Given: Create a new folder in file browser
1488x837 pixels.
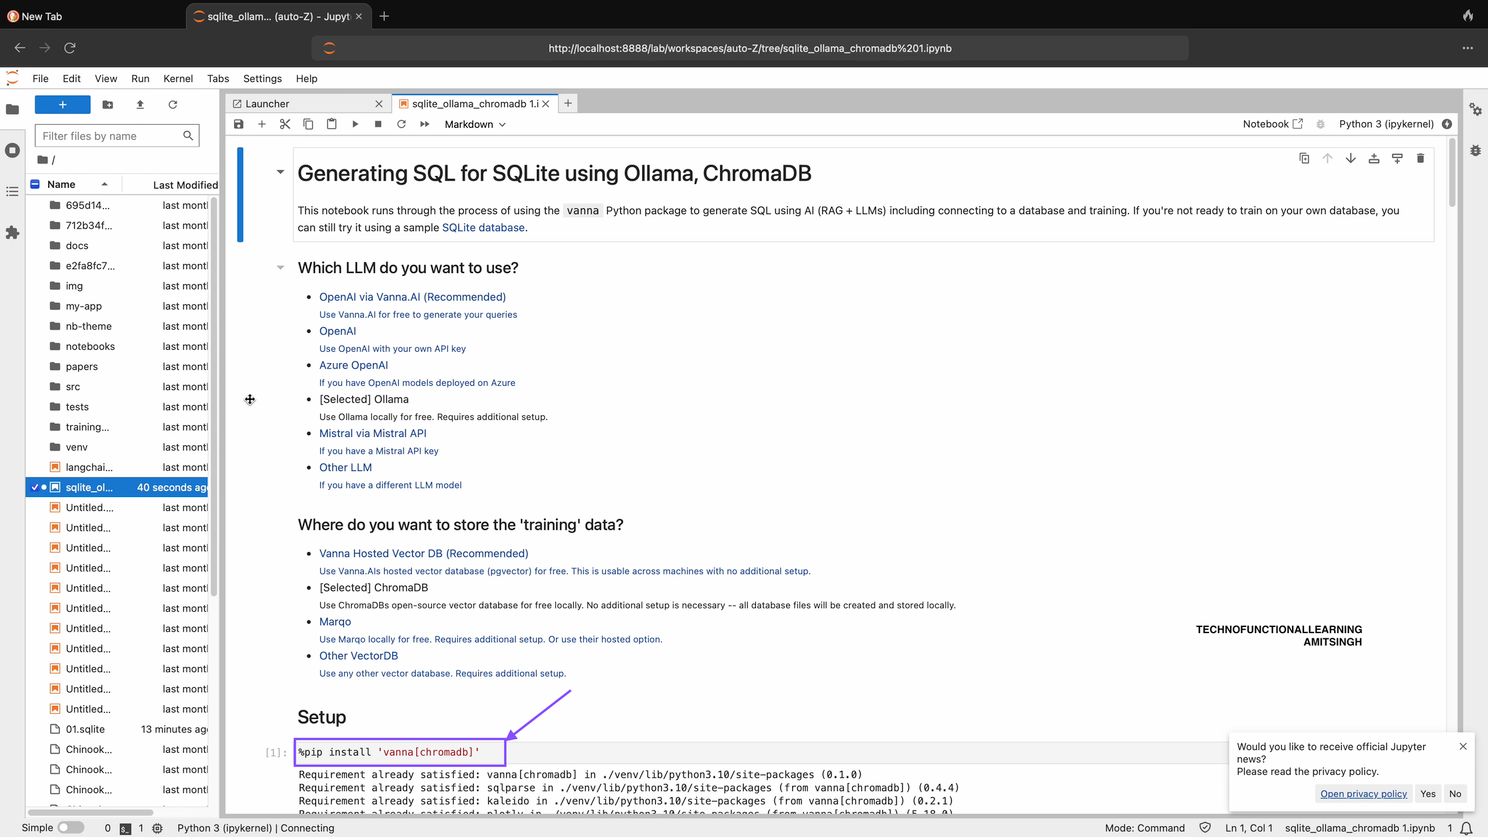Looking at the screenshot, I should point(108,104).
